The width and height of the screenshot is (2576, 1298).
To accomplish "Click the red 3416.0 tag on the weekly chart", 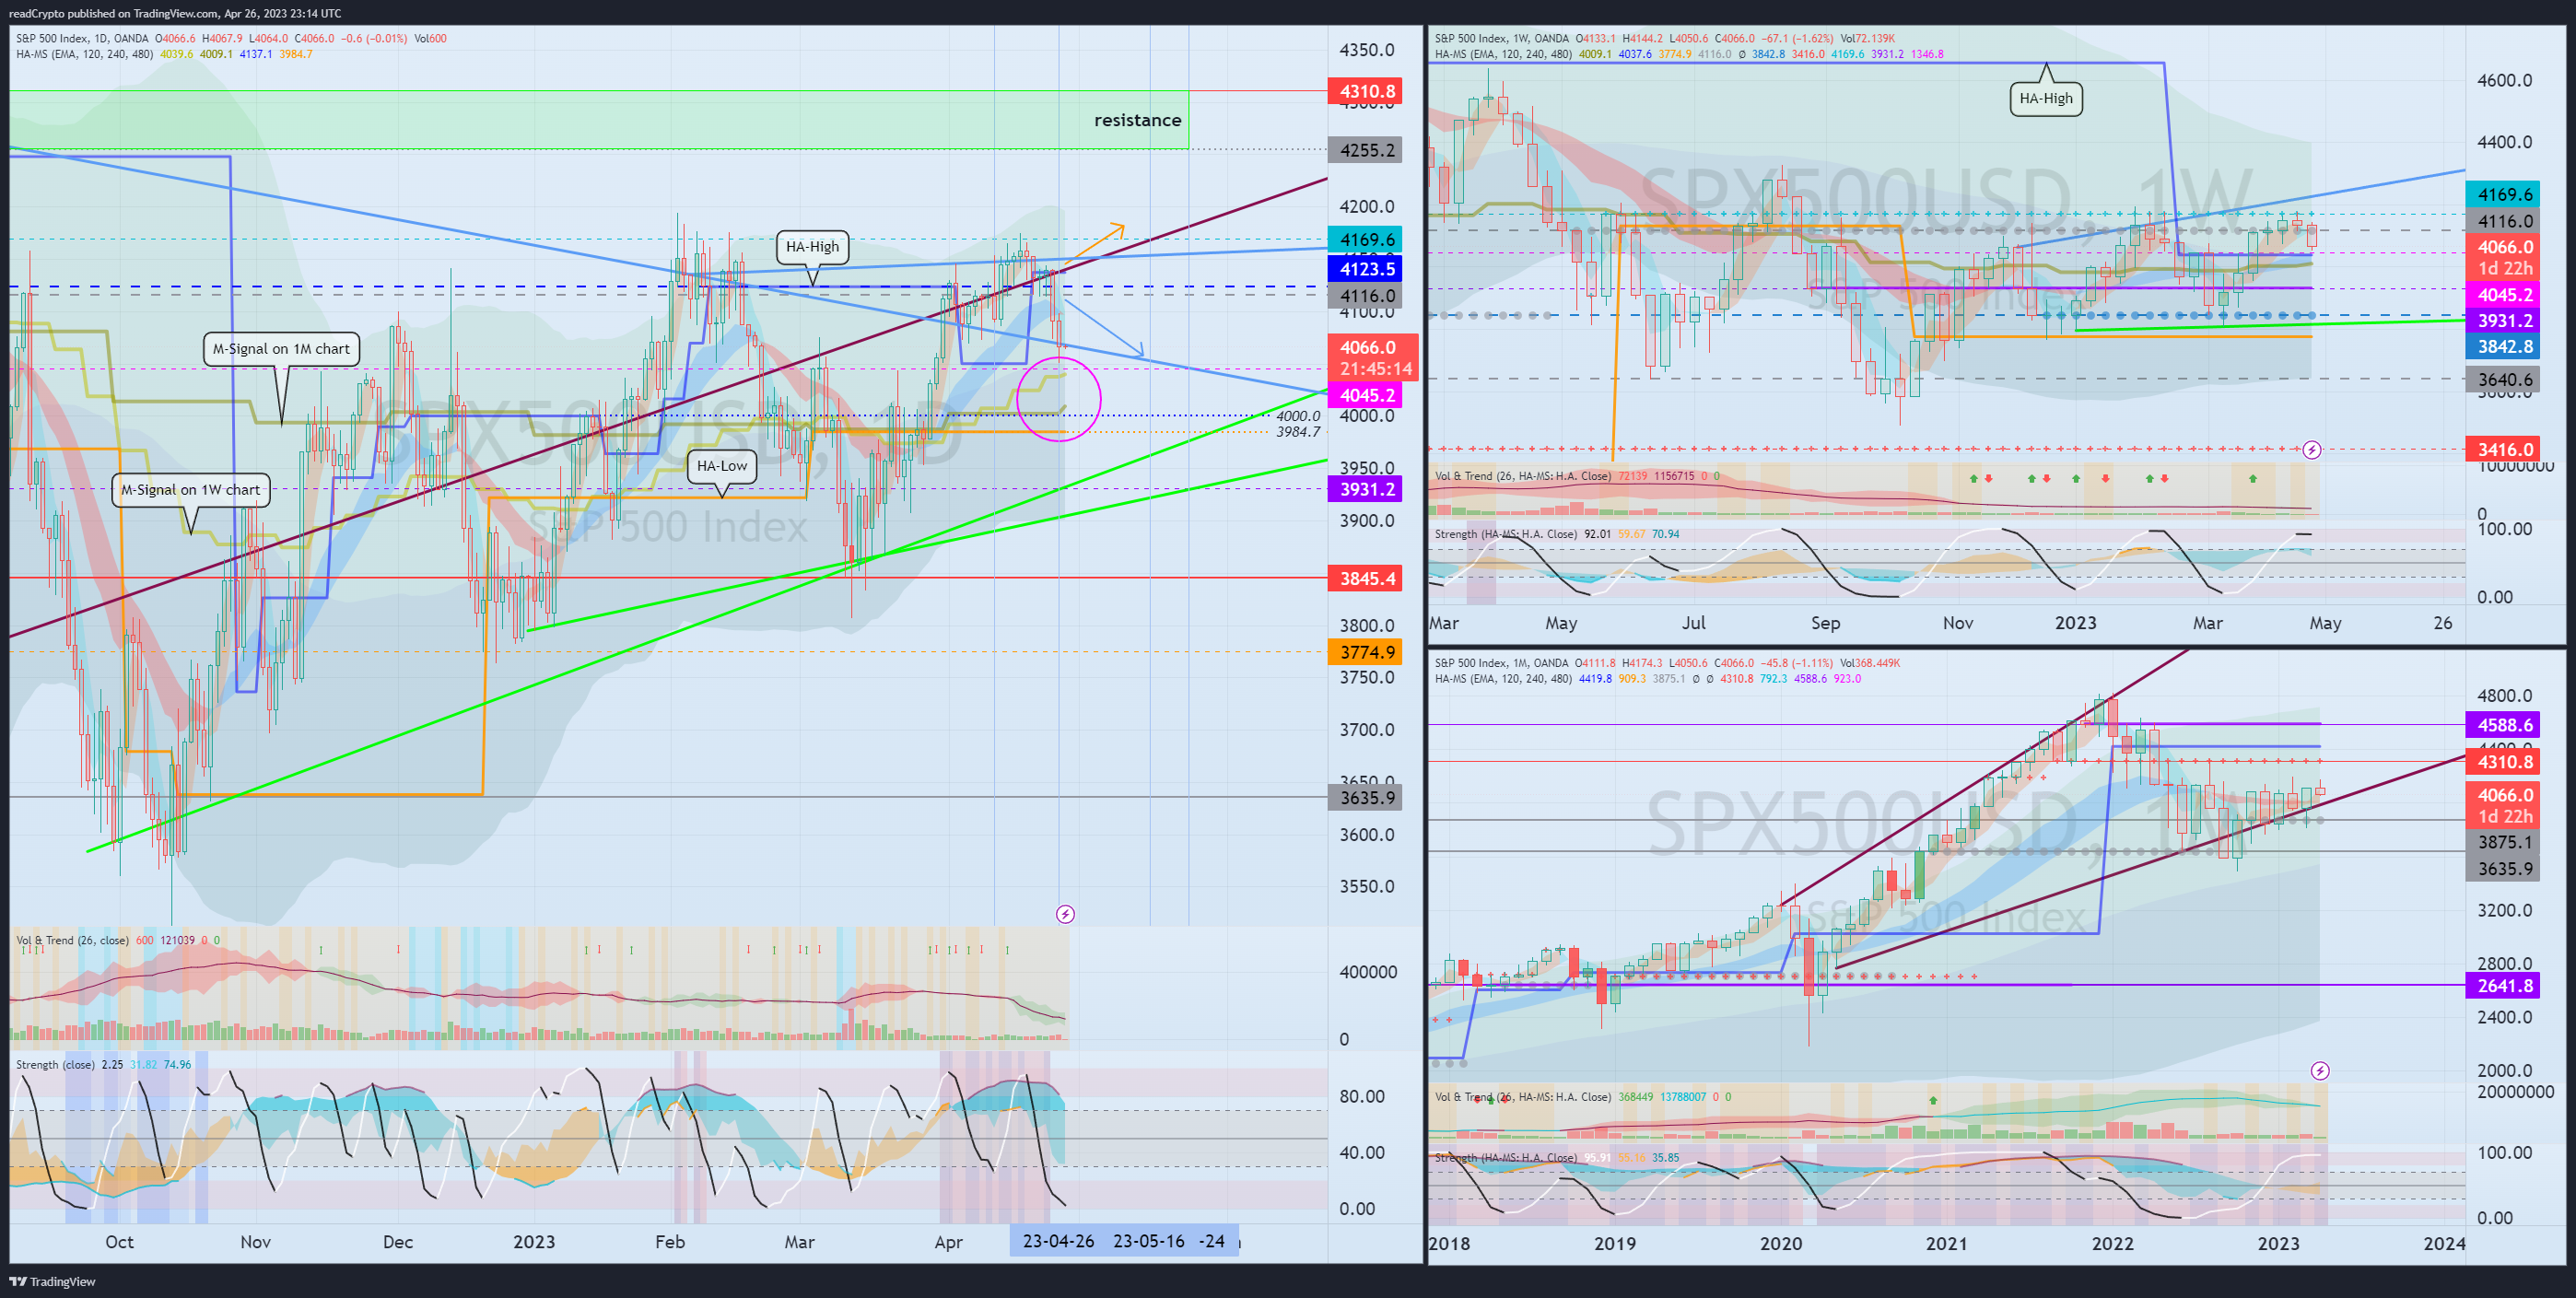I will 2504,450.
